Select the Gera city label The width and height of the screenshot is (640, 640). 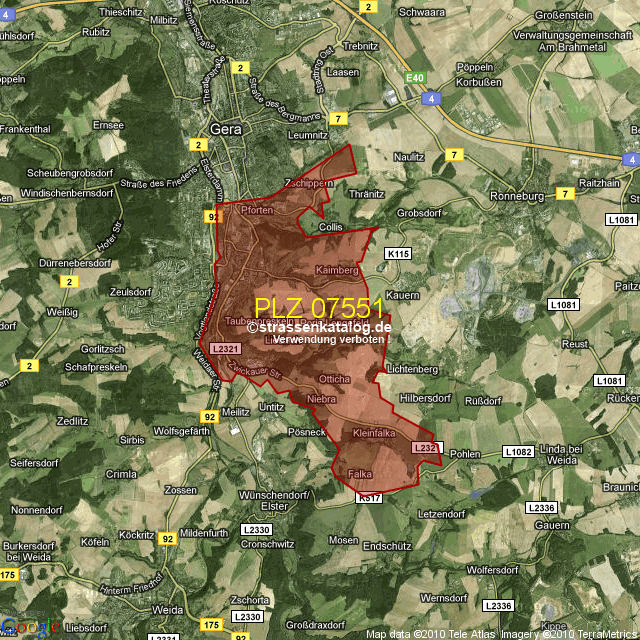tap(227, 128)
